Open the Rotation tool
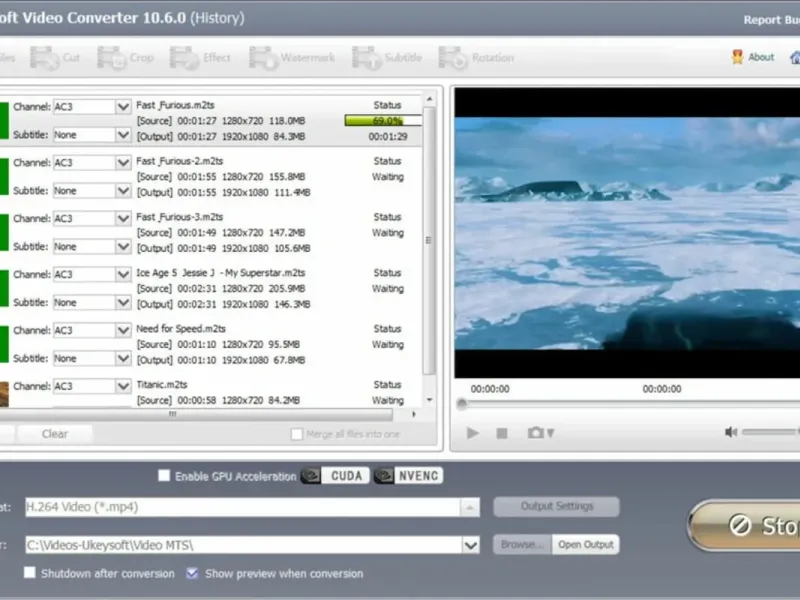This screenshot has height=600, width=800. (x=477, y=58)
